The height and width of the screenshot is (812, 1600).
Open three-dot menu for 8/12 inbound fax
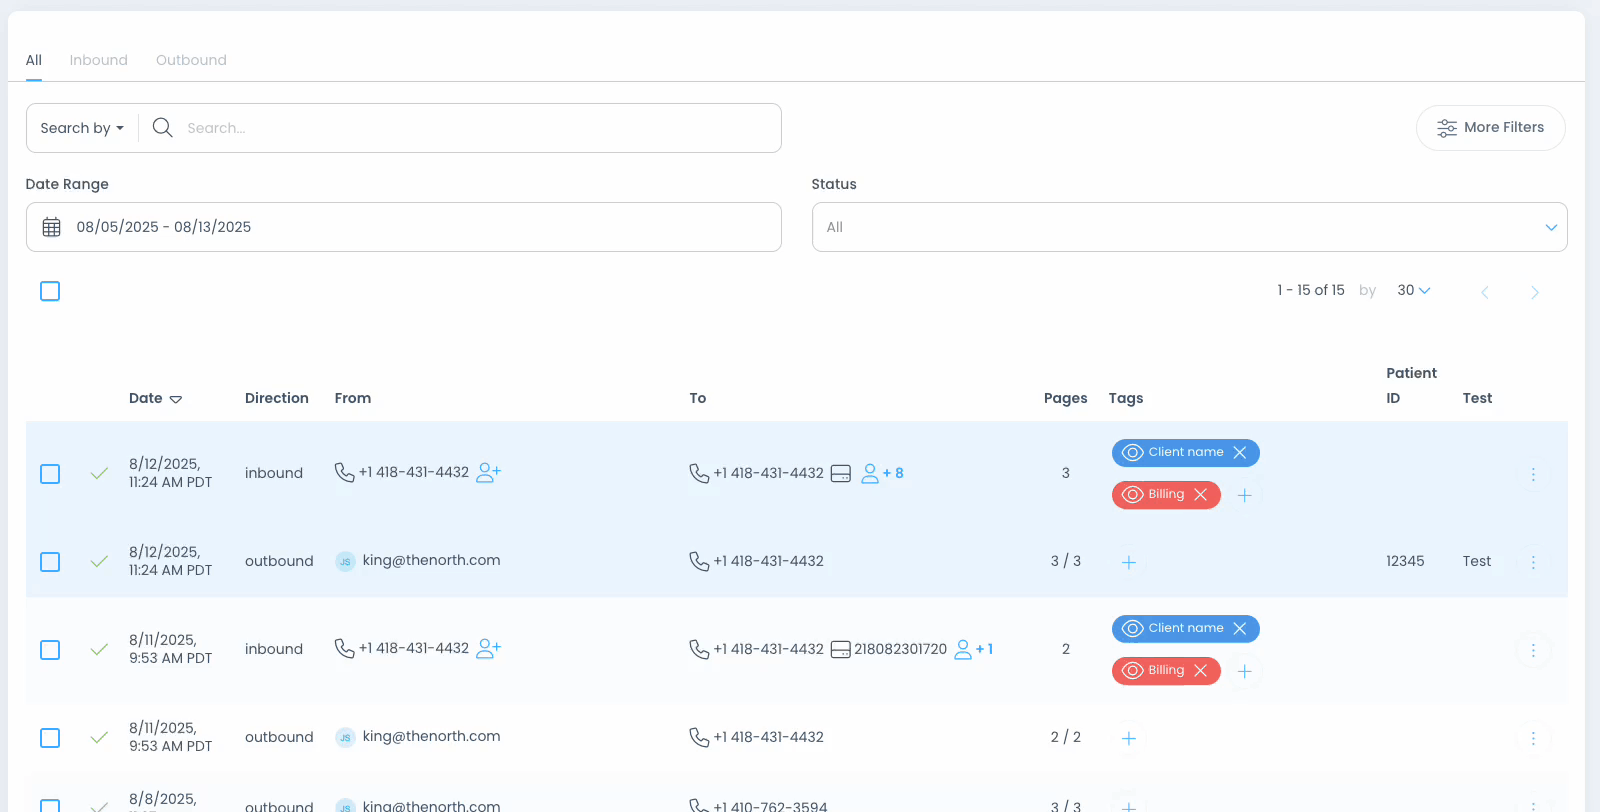click(x=1533, y=474)
